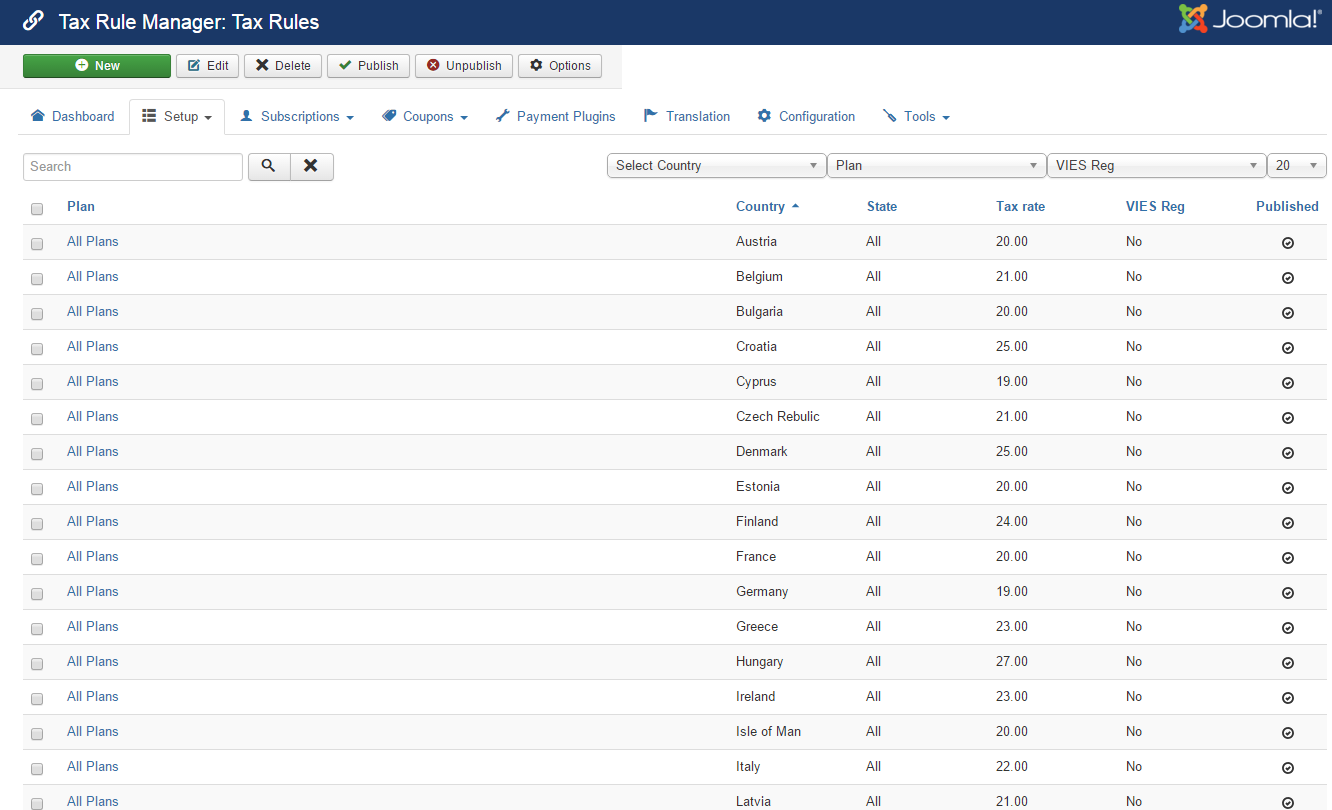This screenshot has height=810, width=1332.
Task: Check the Hungary row checkbox
Action: click(x=37, y=664)
